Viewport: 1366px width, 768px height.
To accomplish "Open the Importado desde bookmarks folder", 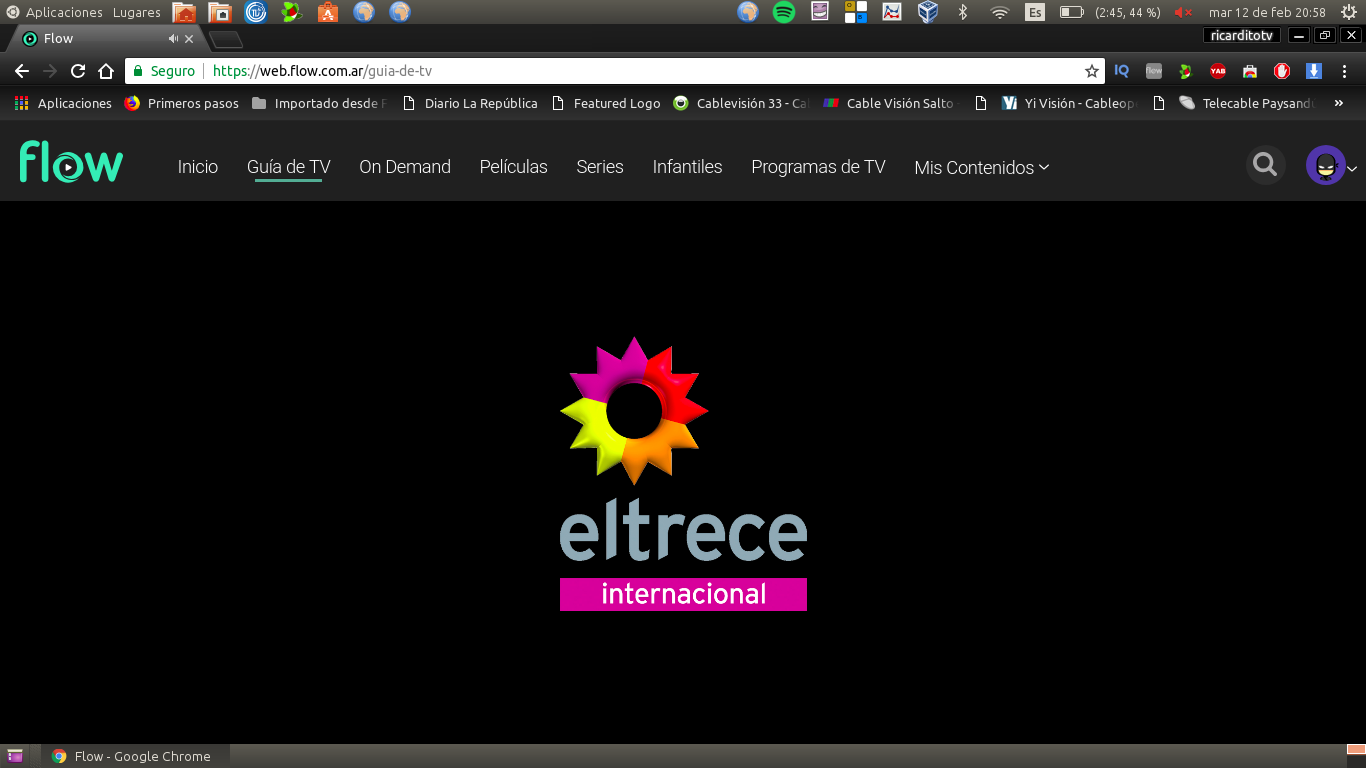I will pyautogui.click(x=319, y=103).
